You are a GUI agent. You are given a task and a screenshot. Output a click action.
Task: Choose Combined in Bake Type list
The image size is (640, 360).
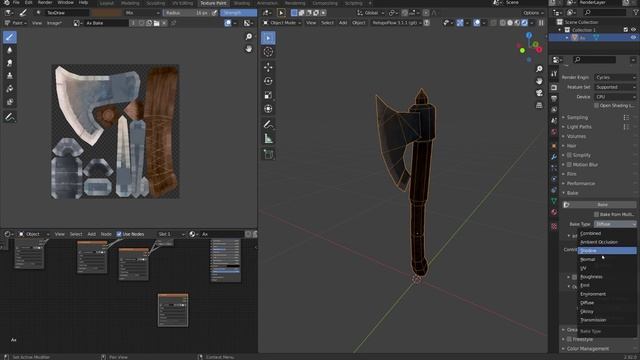tap(607, 233)
